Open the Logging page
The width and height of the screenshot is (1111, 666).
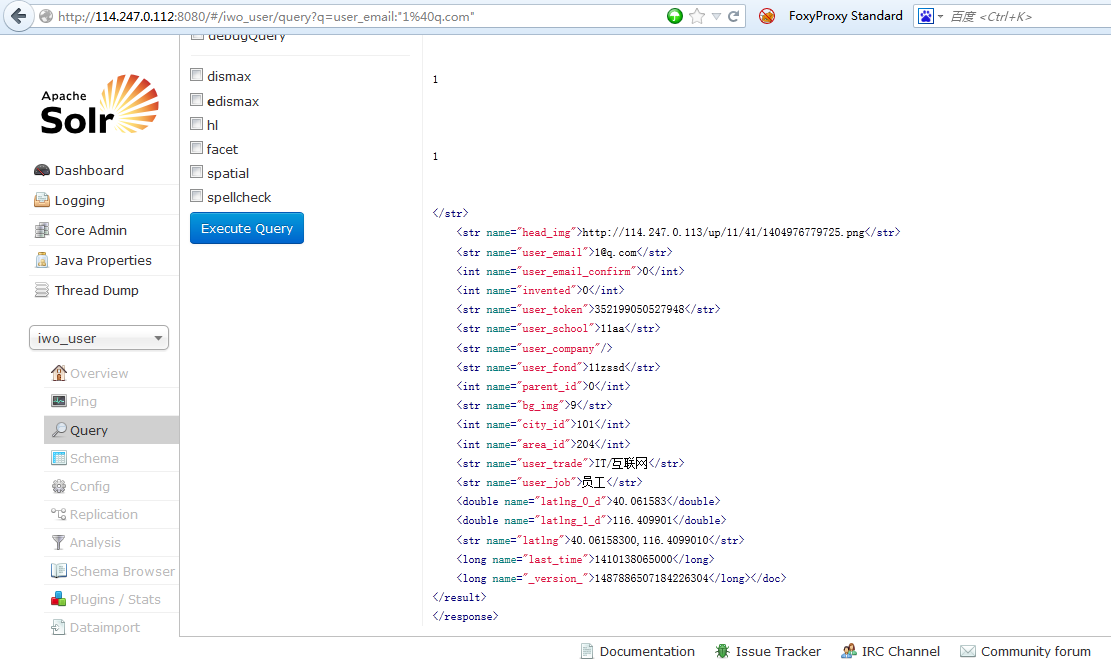(79, 201)
